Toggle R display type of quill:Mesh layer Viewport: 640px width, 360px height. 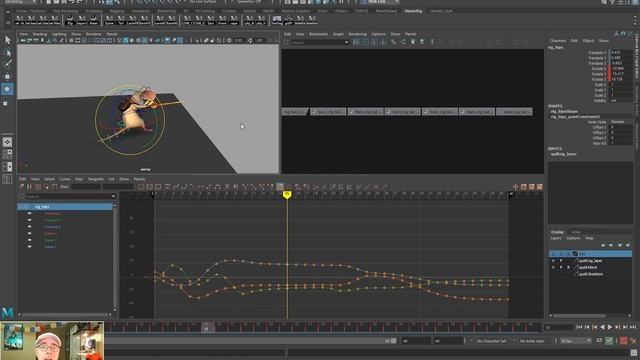point(569,267)
